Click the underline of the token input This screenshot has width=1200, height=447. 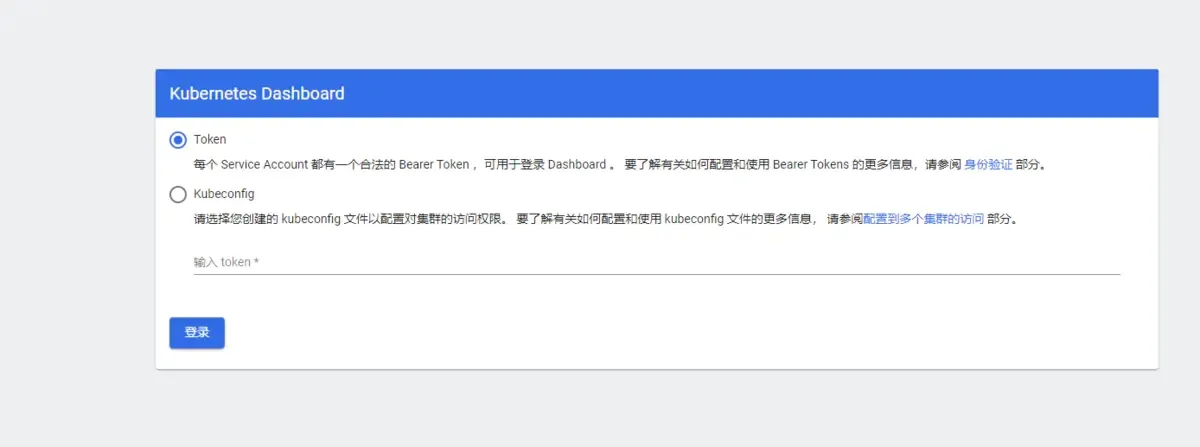coord(656,273)
